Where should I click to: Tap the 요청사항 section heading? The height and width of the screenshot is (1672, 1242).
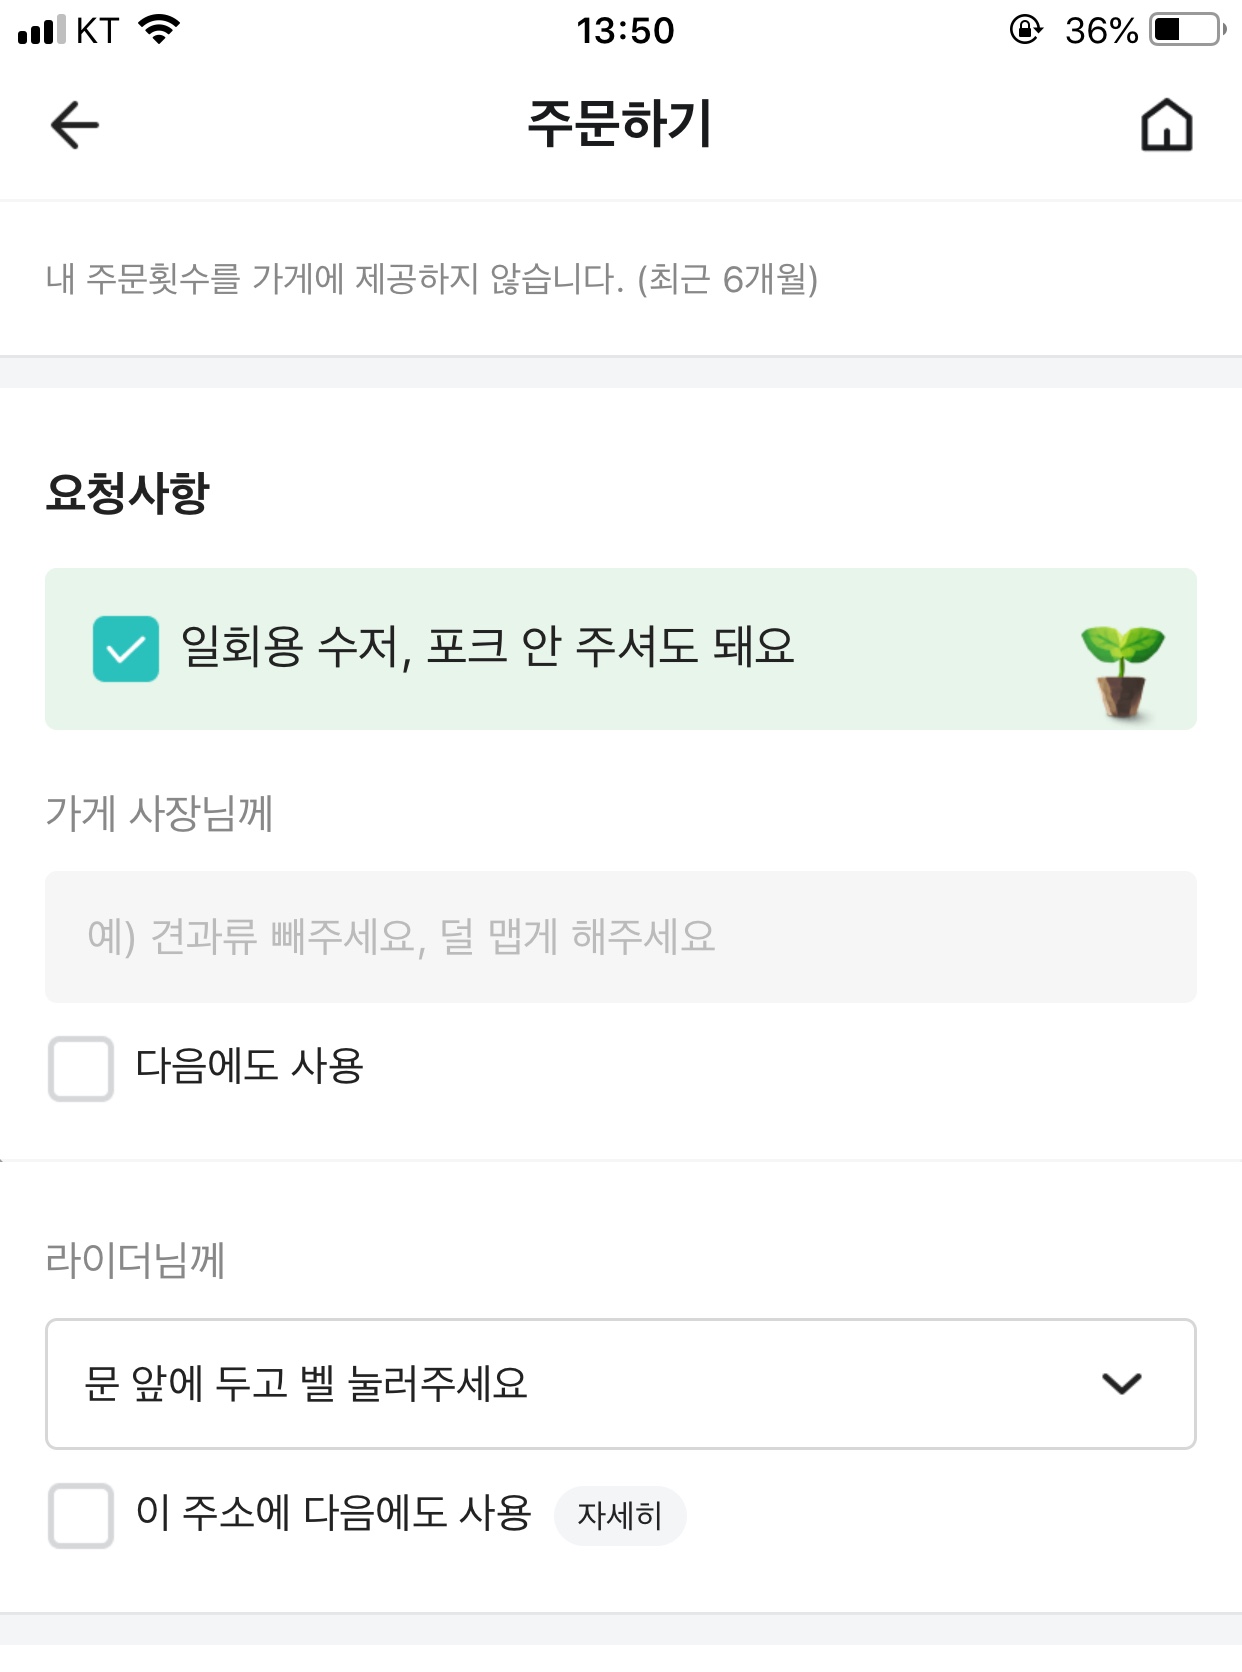128,493
